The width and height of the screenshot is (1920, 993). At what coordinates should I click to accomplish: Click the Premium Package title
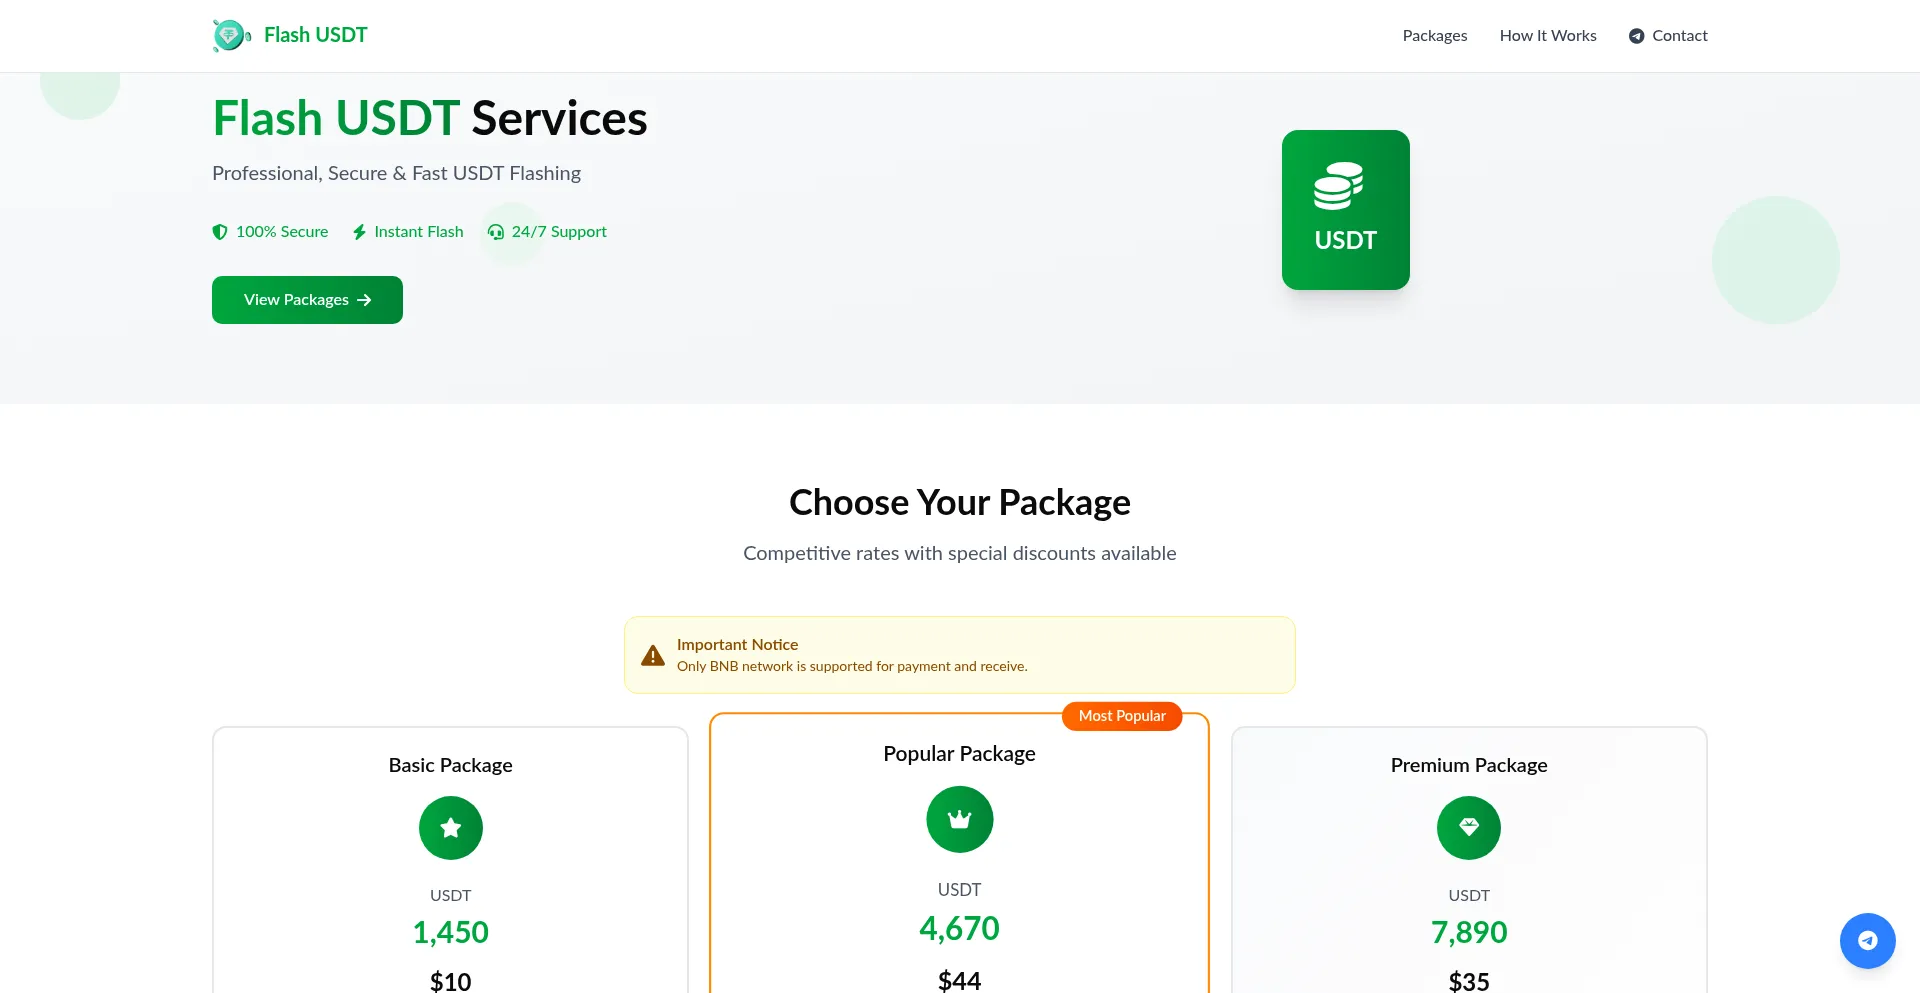click(x=1468, y=765)
